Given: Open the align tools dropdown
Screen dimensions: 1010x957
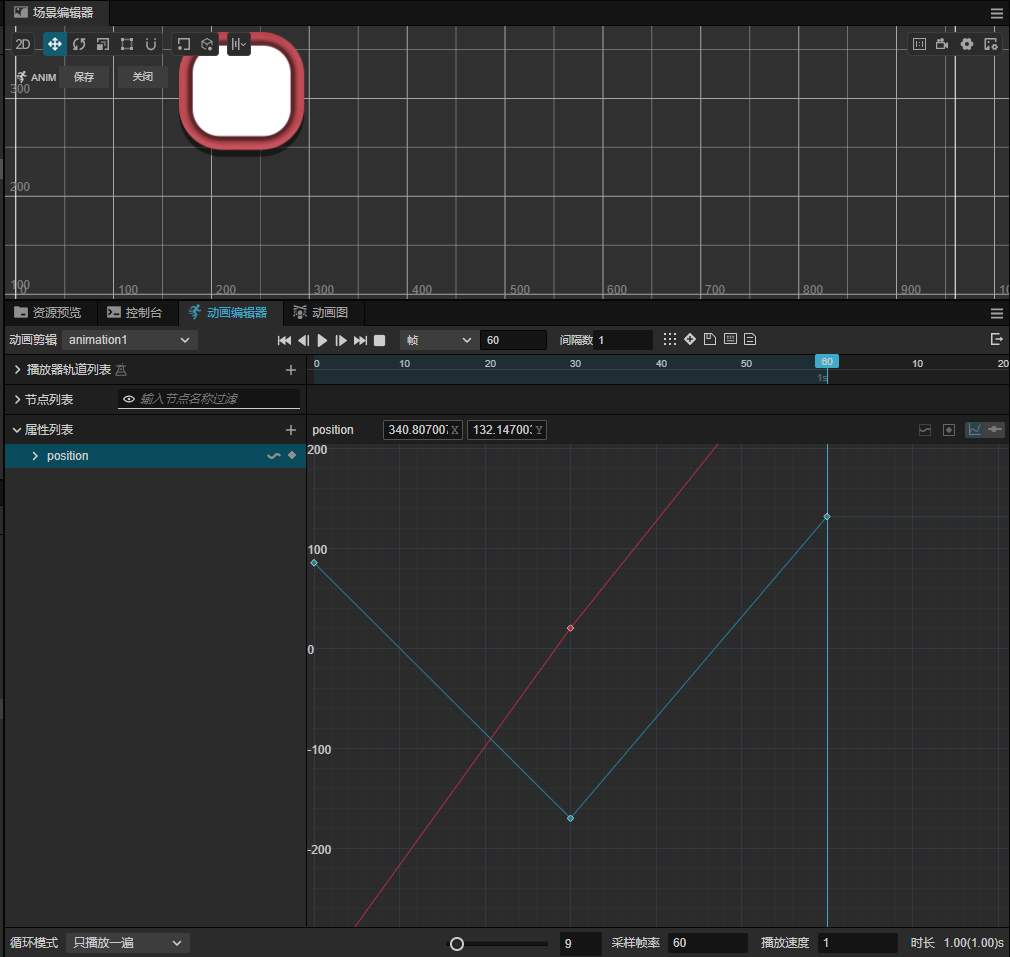Looking at the screenshot, I should [239, 44].
